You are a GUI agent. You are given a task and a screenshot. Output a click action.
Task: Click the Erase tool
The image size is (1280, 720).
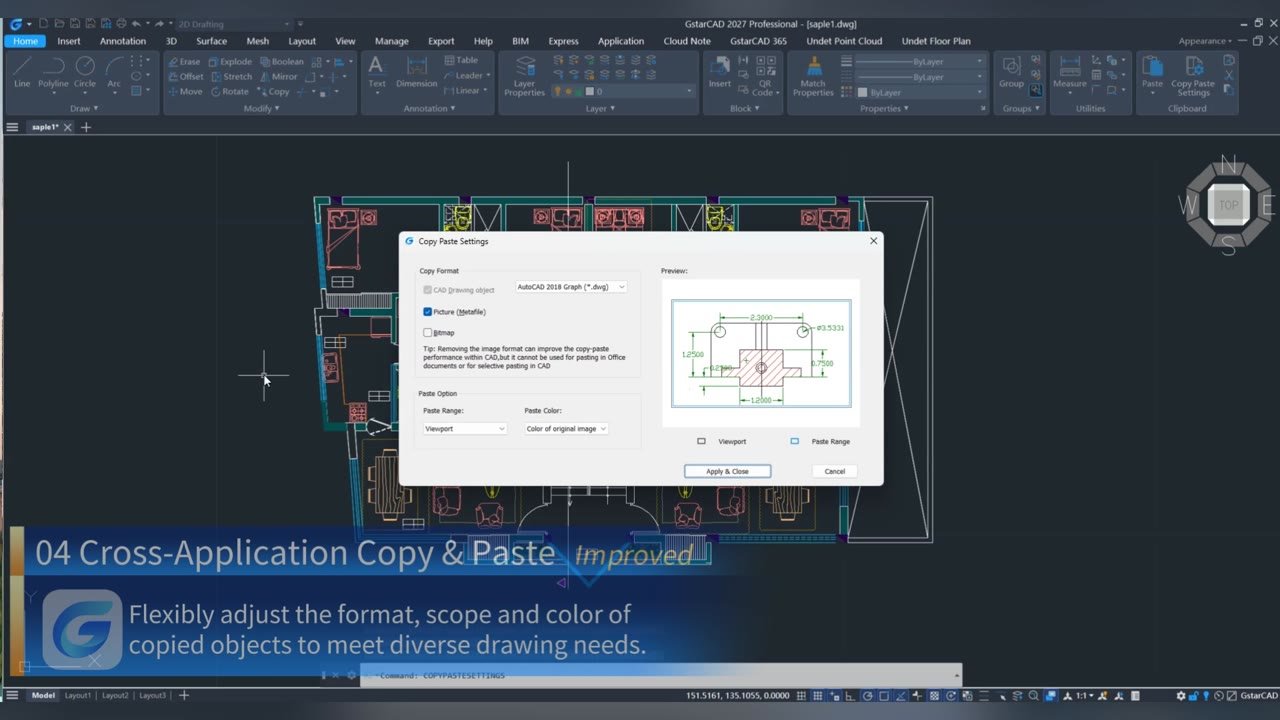[x=184, y=61]
